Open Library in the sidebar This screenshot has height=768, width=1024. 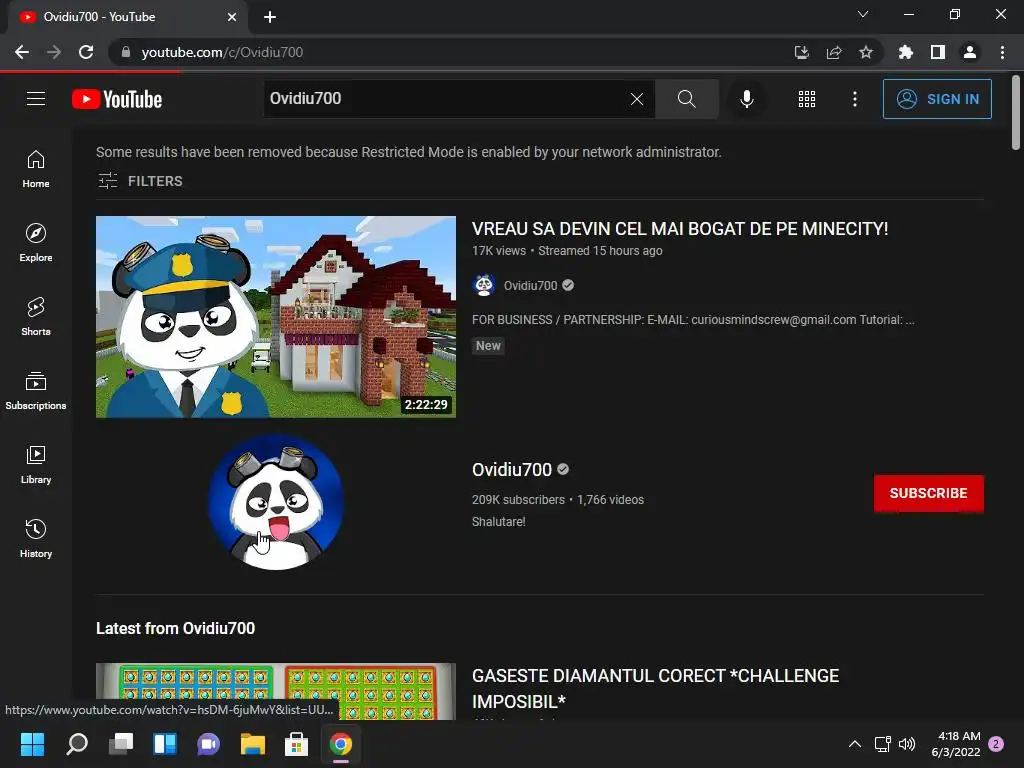point(36,464)
